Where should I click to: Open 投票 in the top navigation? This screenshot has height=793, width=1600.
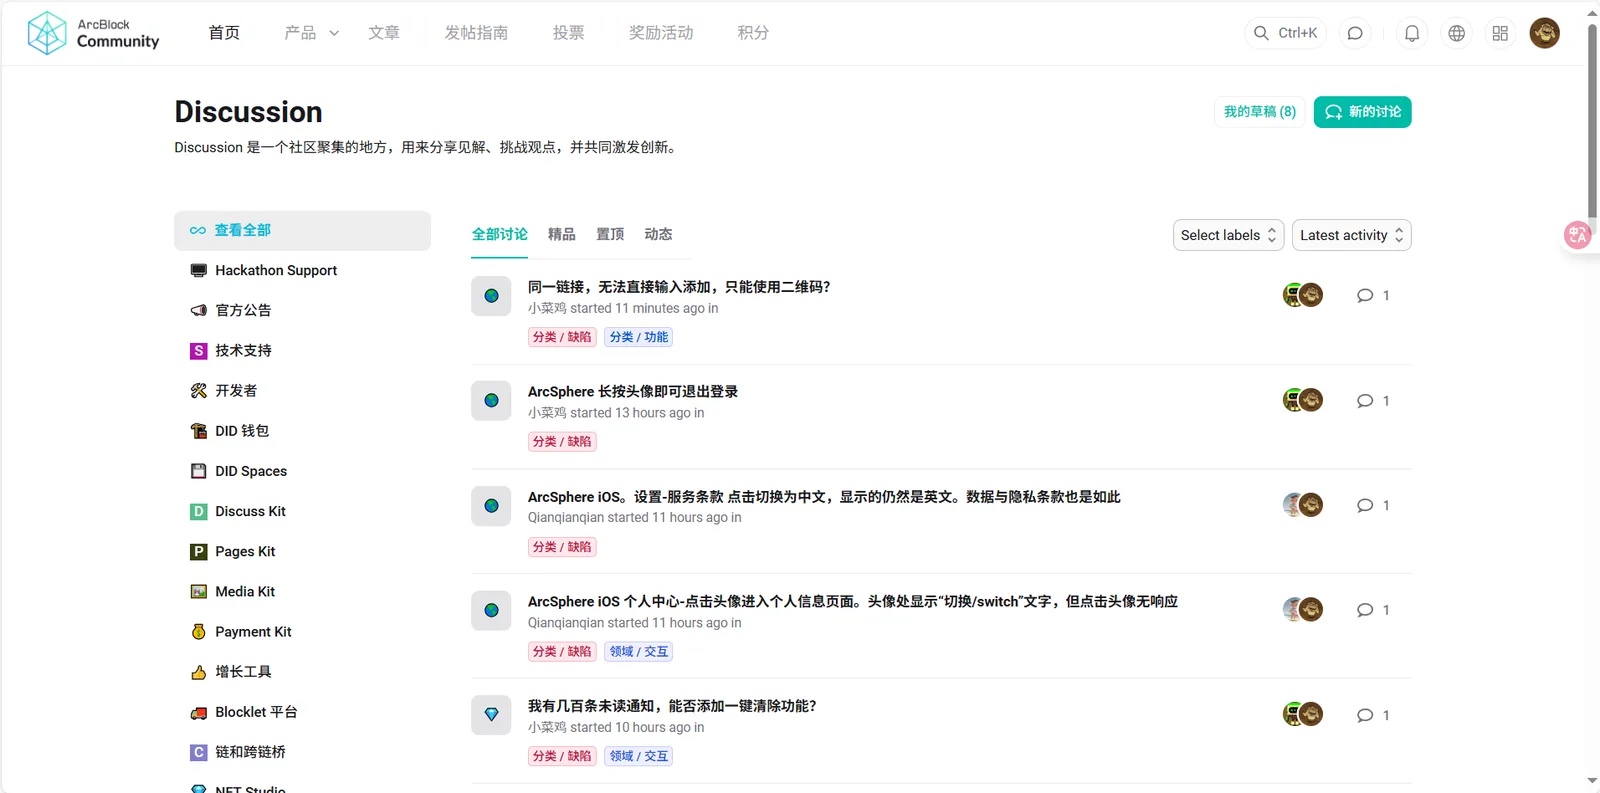[569, 33]
